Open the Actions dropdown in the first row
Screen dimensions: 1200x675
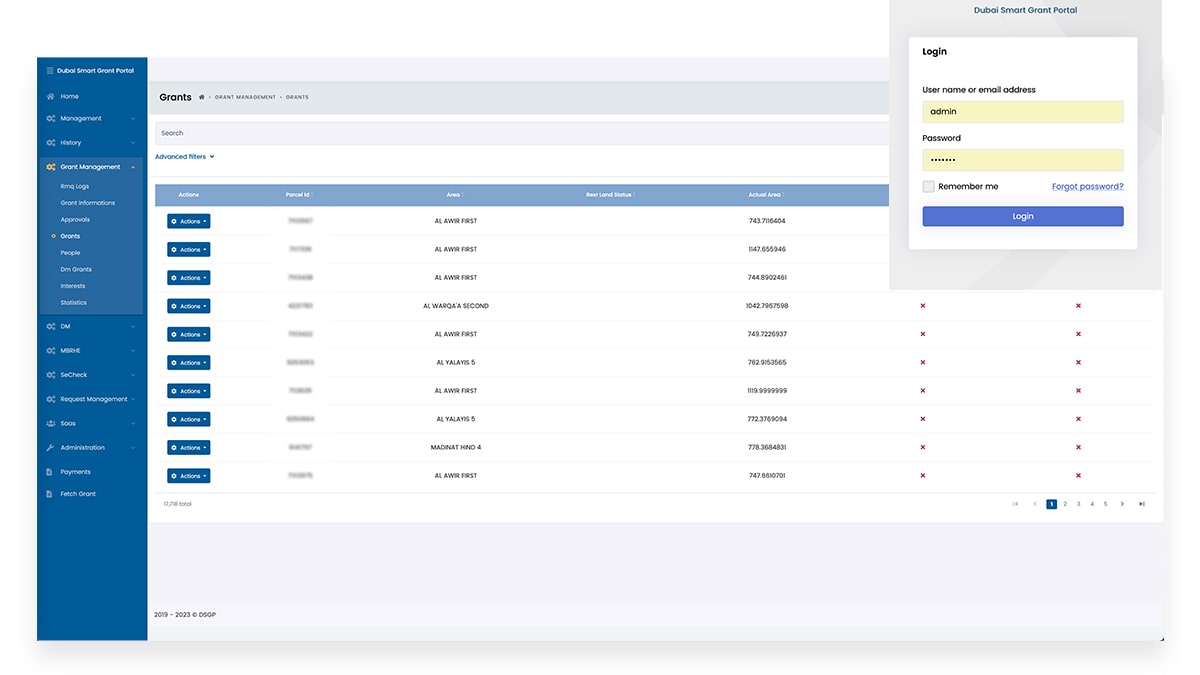pos(189,221)
